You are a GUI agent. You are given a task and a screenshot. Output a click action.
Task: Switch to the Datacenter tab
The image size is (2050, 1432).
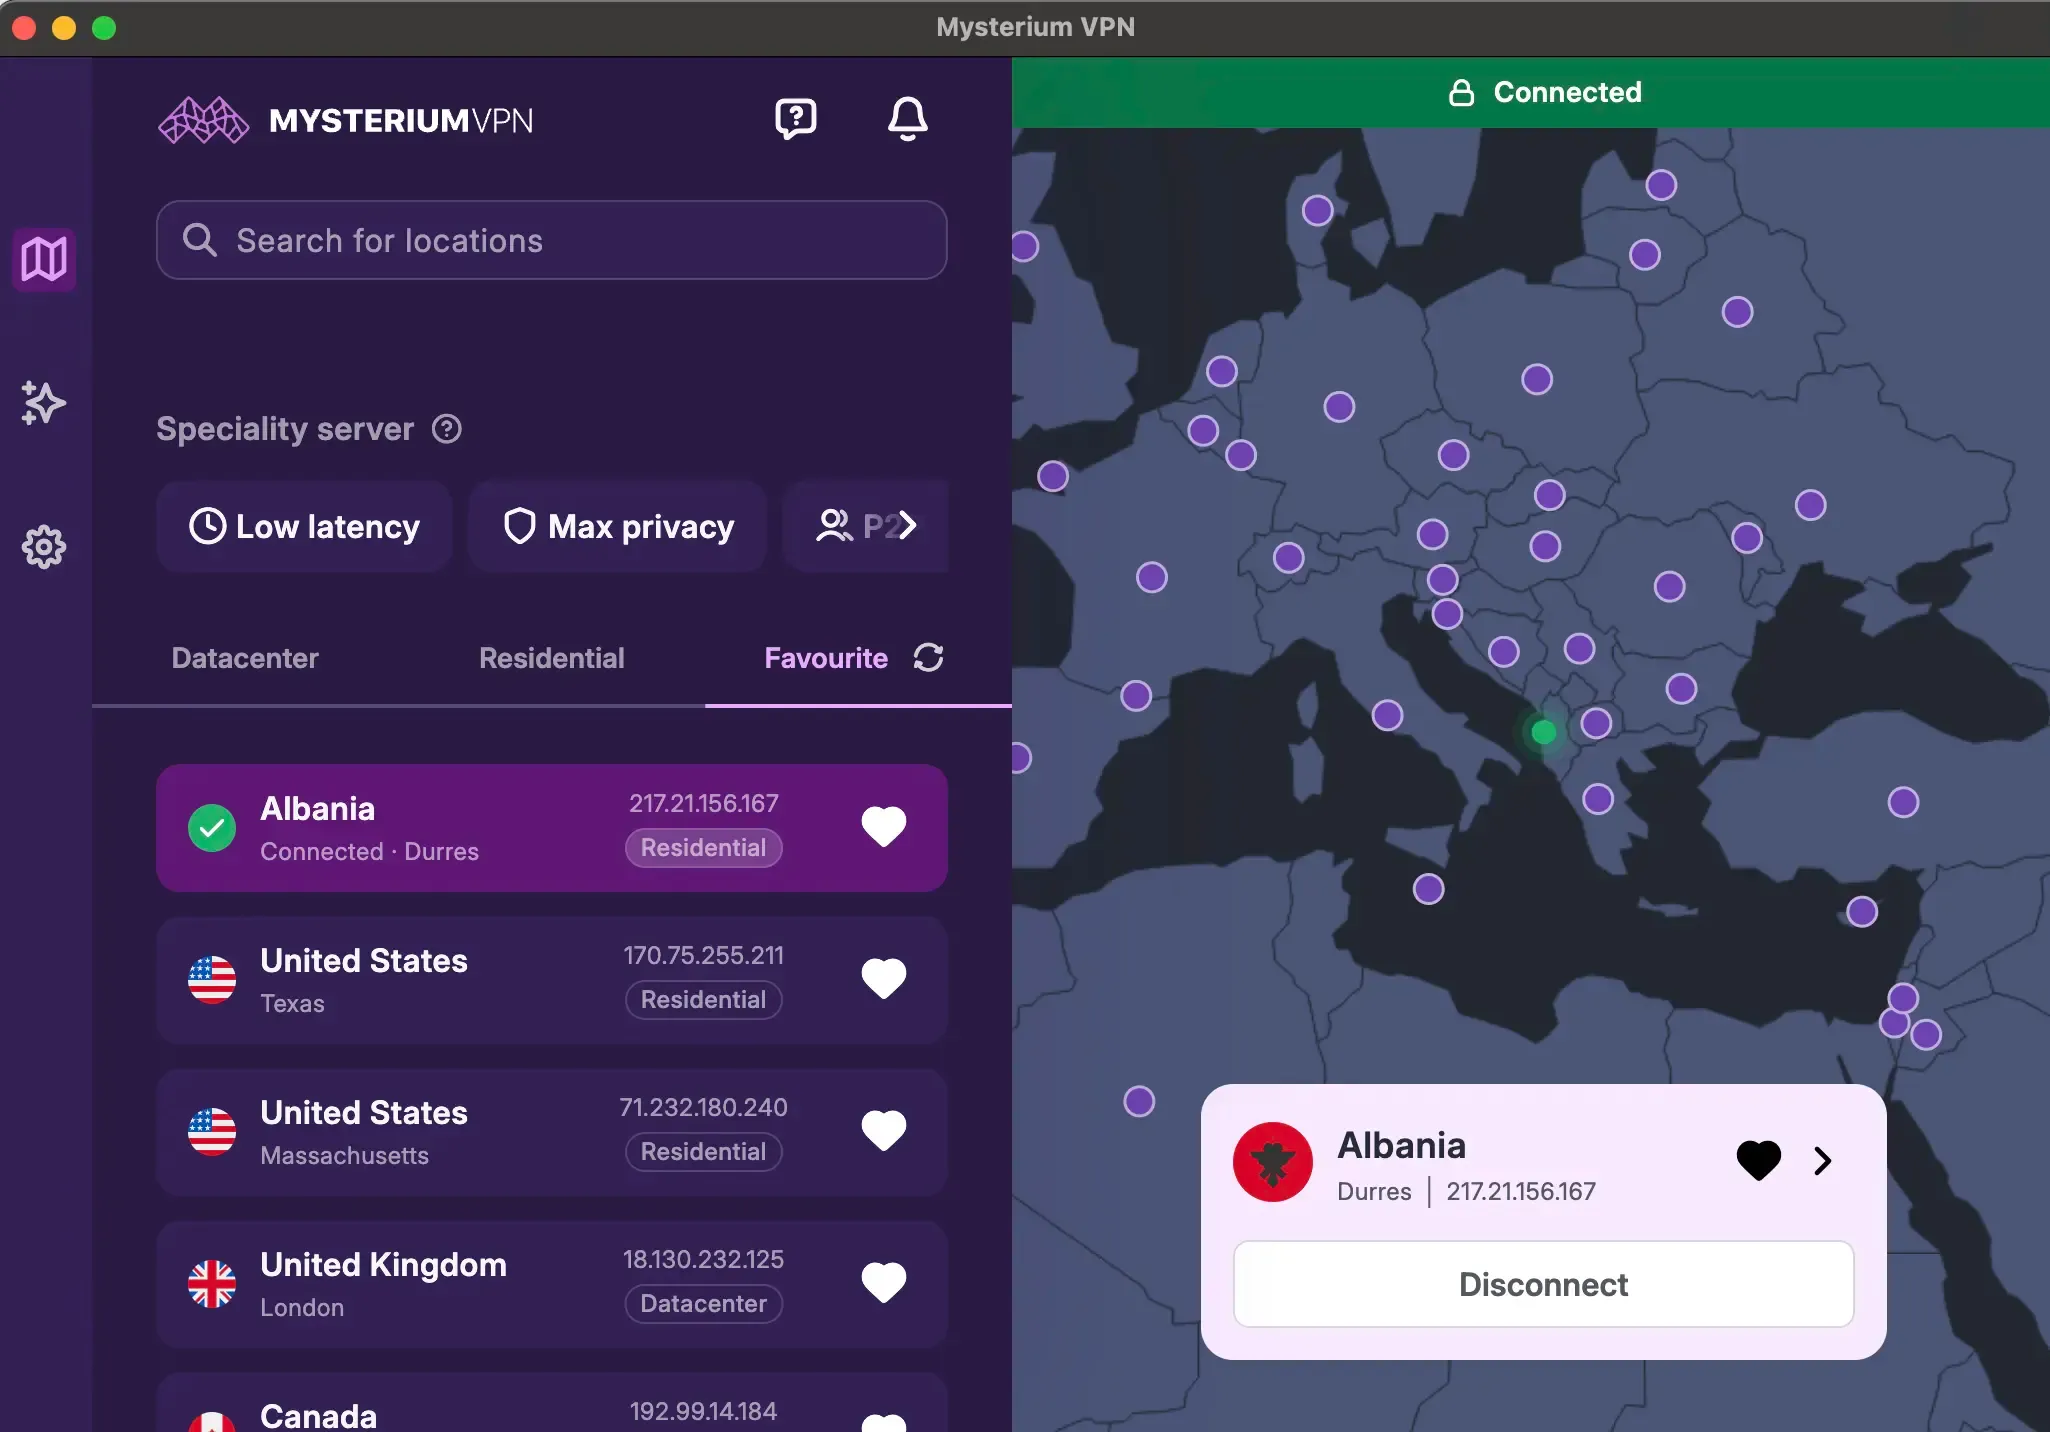(x=245, y=658)
